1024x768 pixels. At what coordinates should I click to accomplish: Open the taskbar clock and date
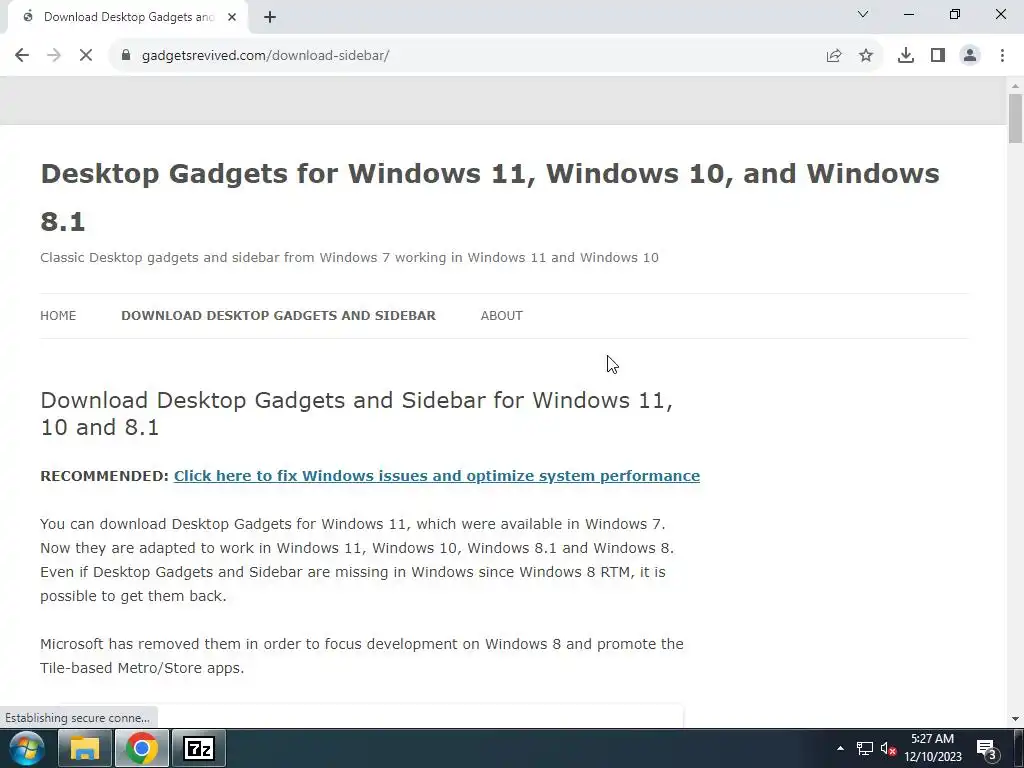click(933, 748)
